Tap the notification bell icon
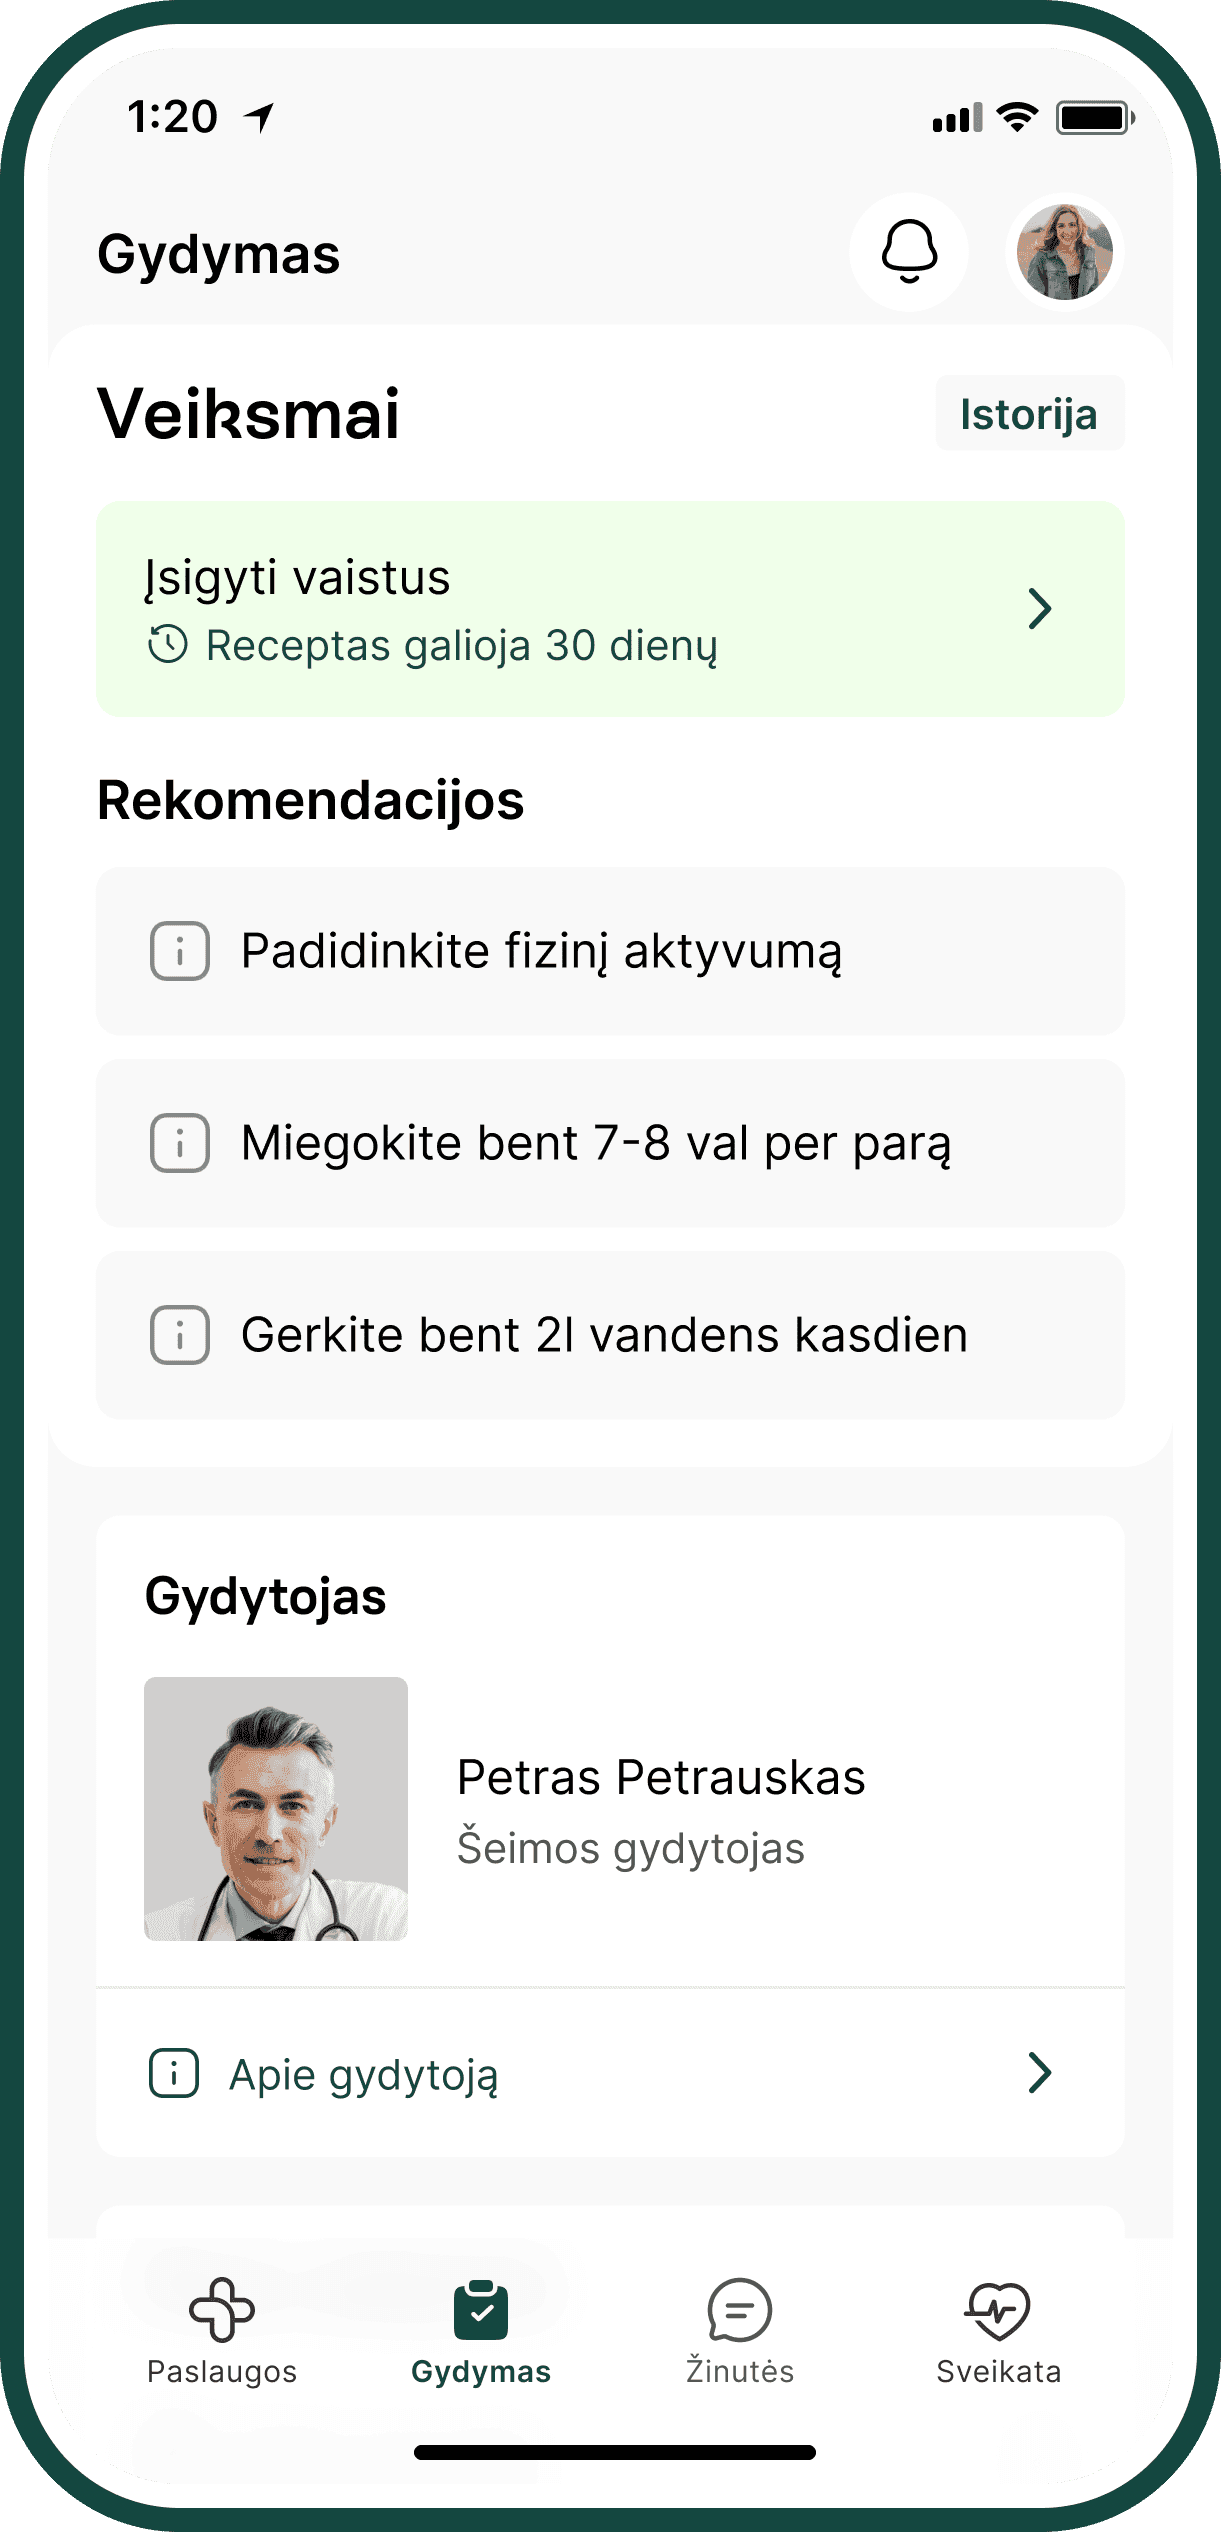 908,252
